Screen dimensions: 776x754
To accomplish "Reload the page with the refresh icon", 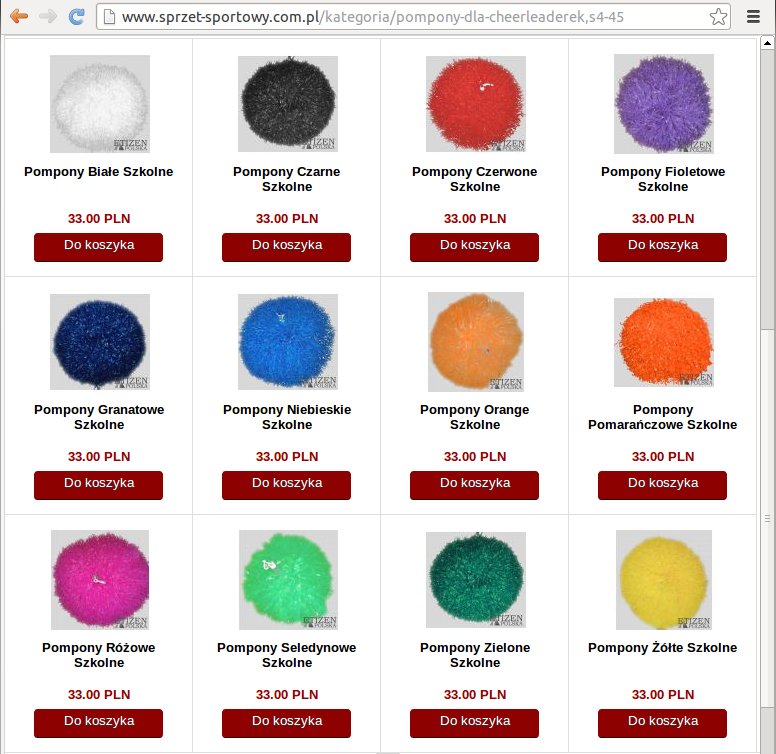I will point(76,16).
